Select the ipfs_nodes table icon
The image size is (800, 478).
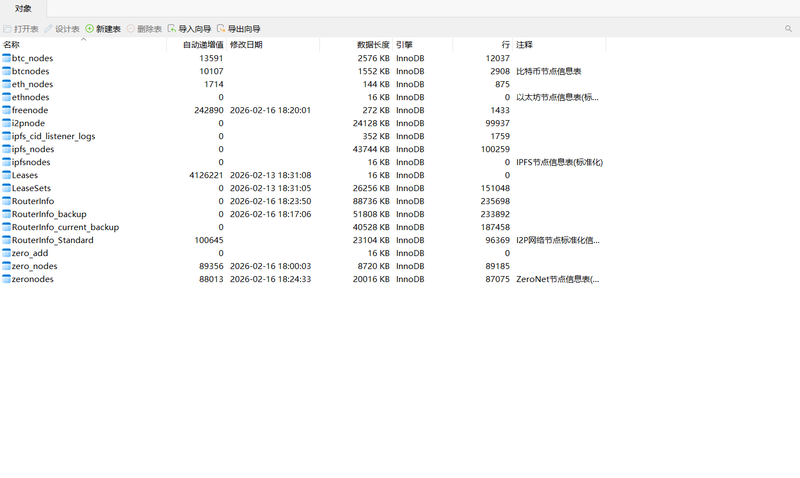6,149
